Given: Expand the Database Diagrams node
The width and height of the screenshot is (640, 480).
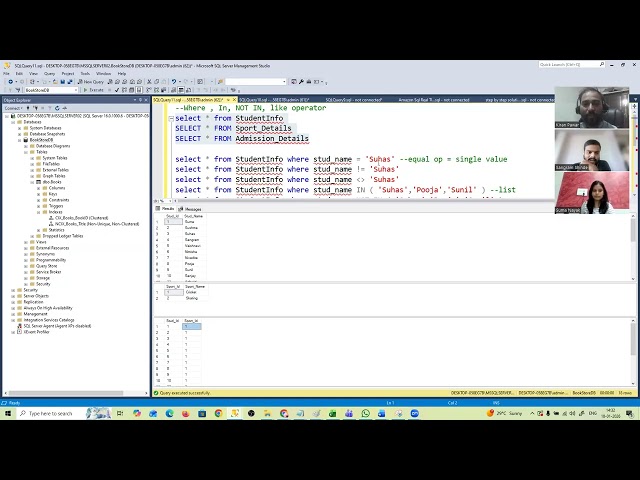Looking at the screenshot, I should pos(26,146).
